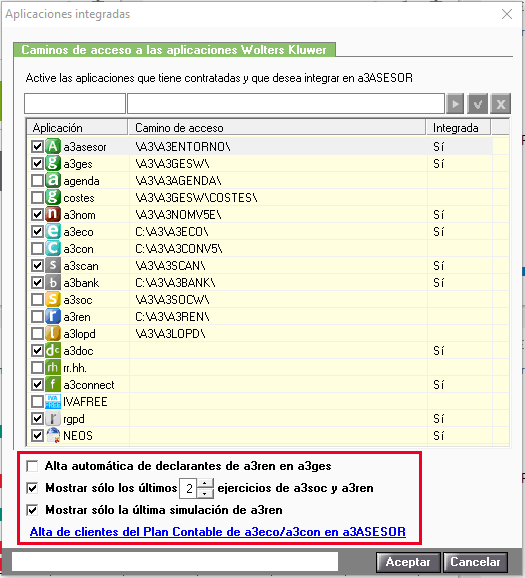Viewport: 525px width, 578px height.
Task: Select the \A3\A3ENTORNO\ path cell
Action: point(278,147)
